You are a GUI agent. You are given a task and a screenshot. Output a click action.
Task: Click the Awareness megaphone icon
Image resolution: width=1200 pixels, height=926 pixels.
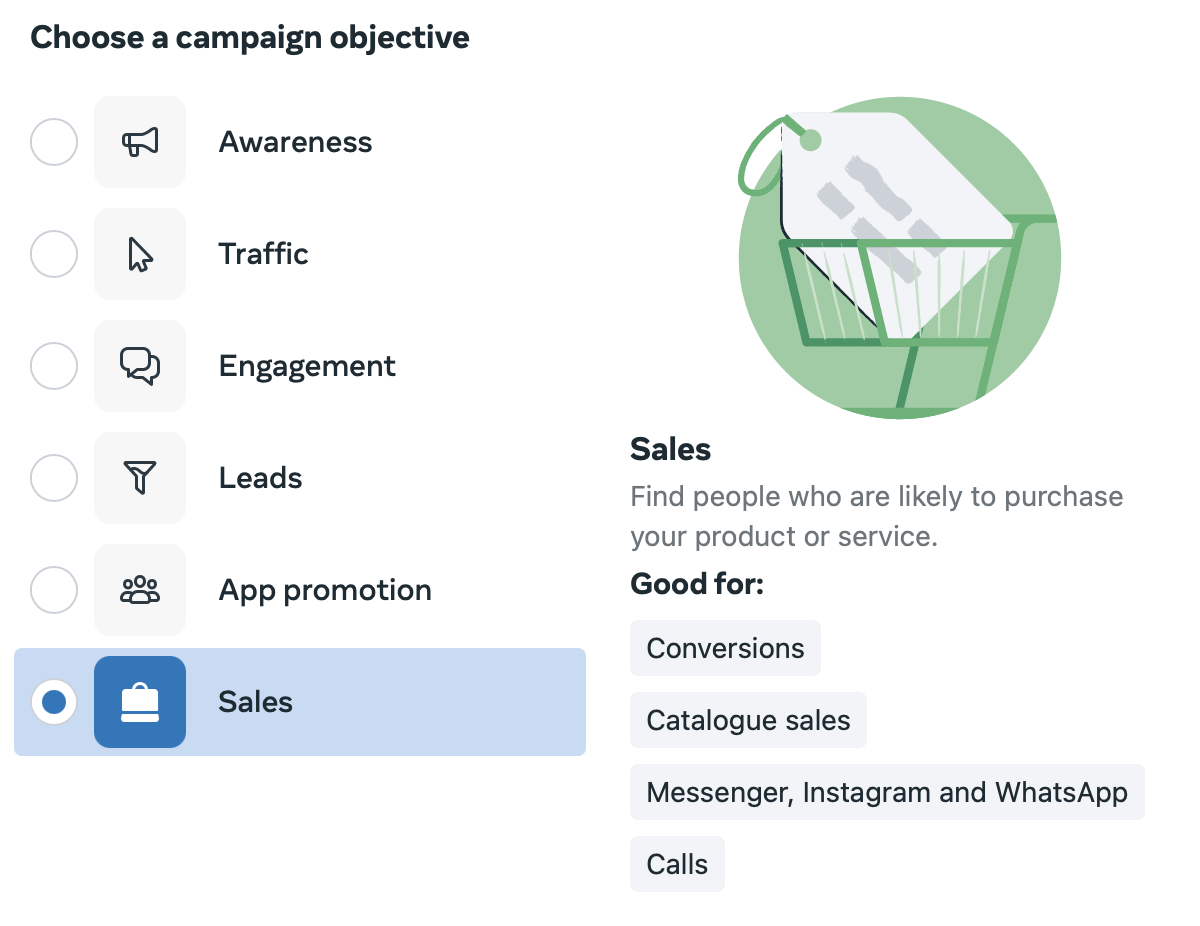click(x=140, y=142)
